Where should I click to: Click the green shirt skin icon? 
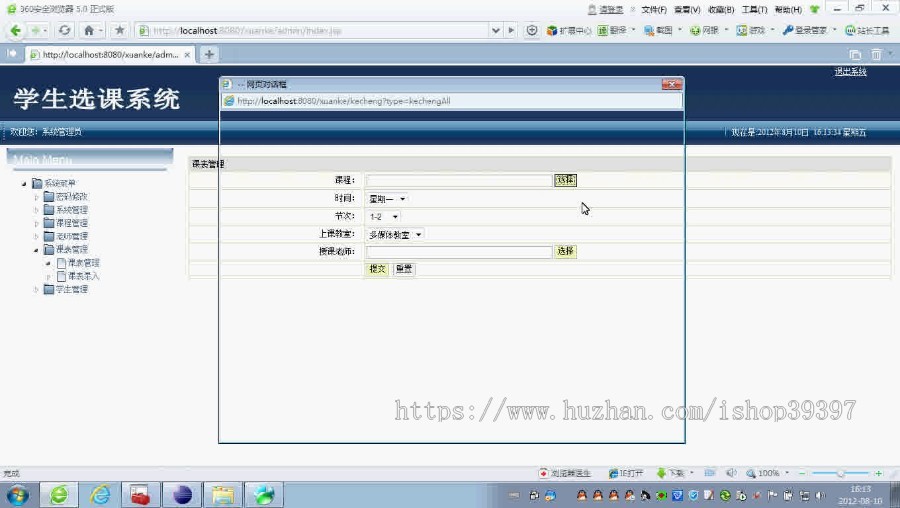[x=814, y=10]
